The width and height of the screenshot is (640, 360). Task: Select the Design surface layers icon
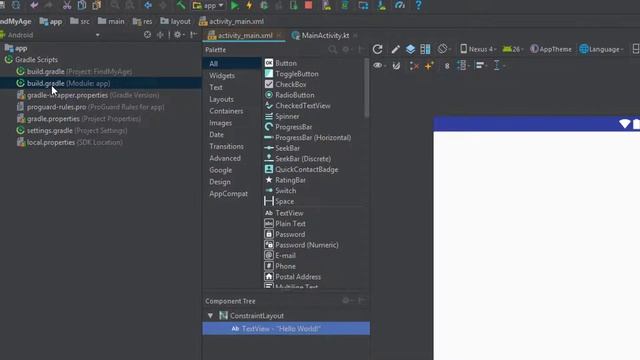(x=410, y=49)
